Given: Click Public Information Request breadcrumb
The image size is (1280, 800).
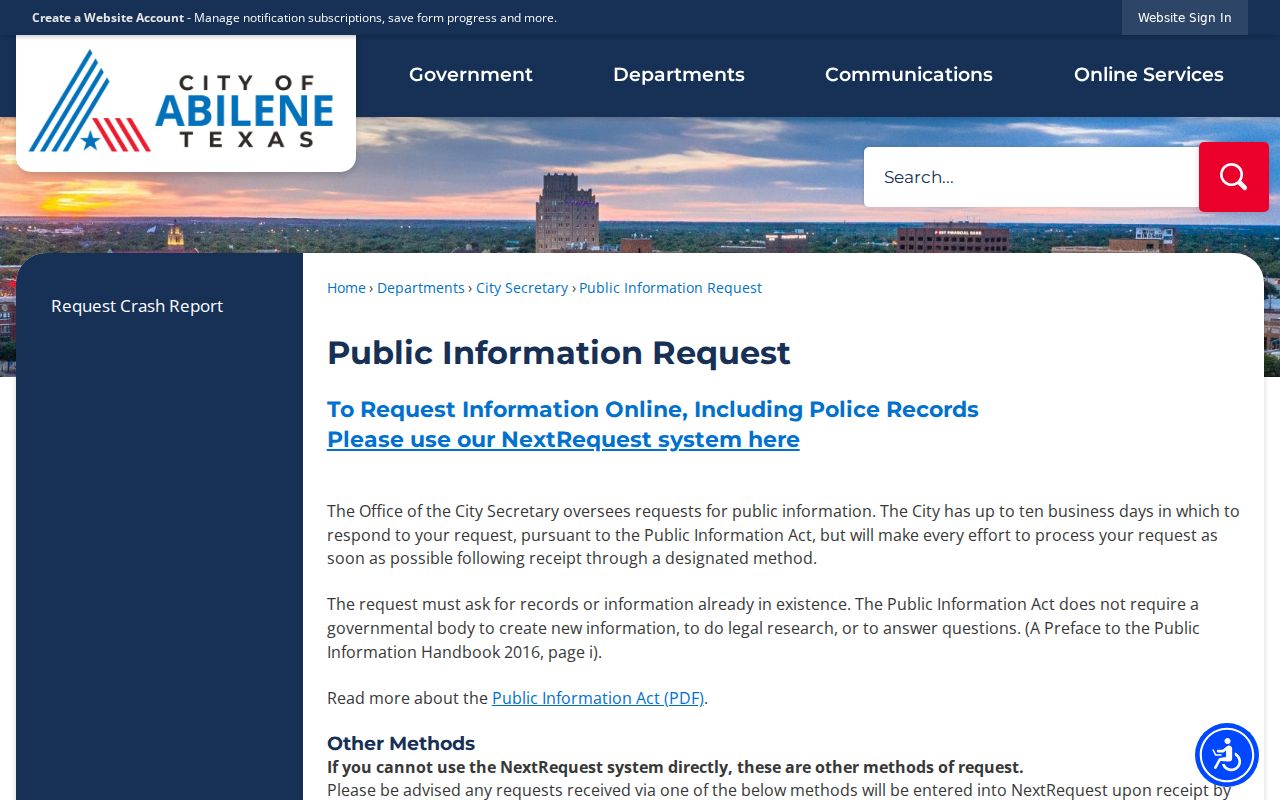Looking at the screenshot, I should [x=670, y=288].
